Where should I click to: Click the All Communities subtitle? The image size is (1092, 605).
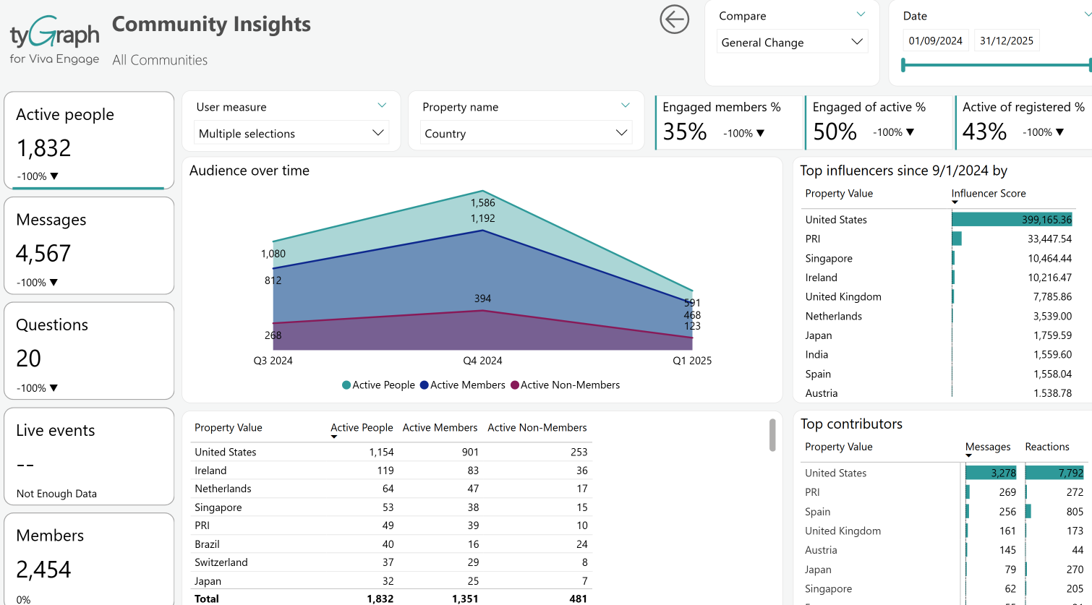tap(160, 60)
